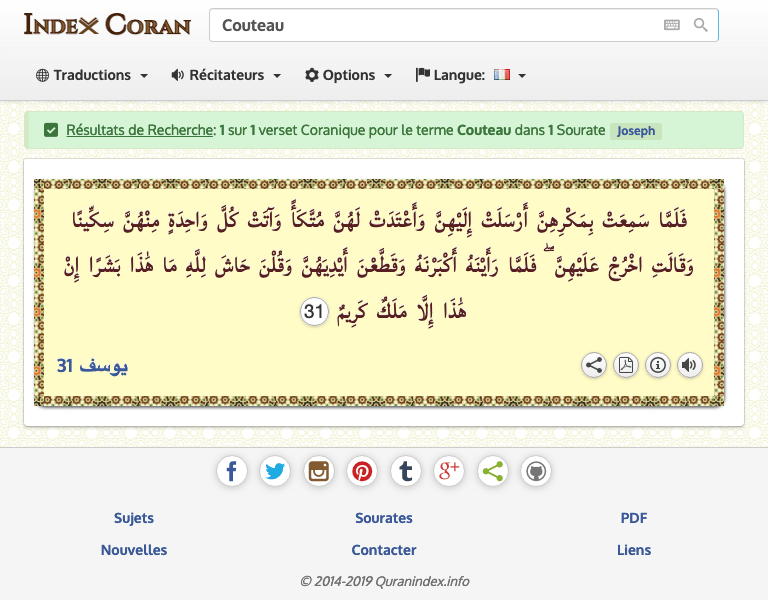The height and width of the screenshot is (600, 768).
Task: Click the Joseph sourate tag
Action: coord(636,131)
